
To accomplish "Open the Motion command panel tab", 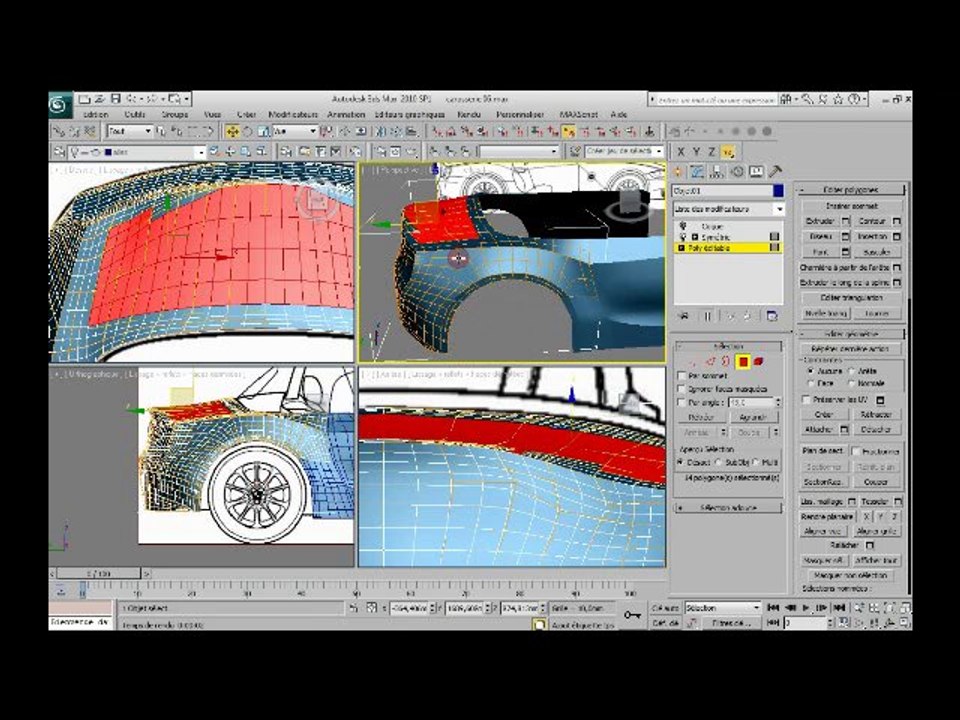I will click(737, 172).
